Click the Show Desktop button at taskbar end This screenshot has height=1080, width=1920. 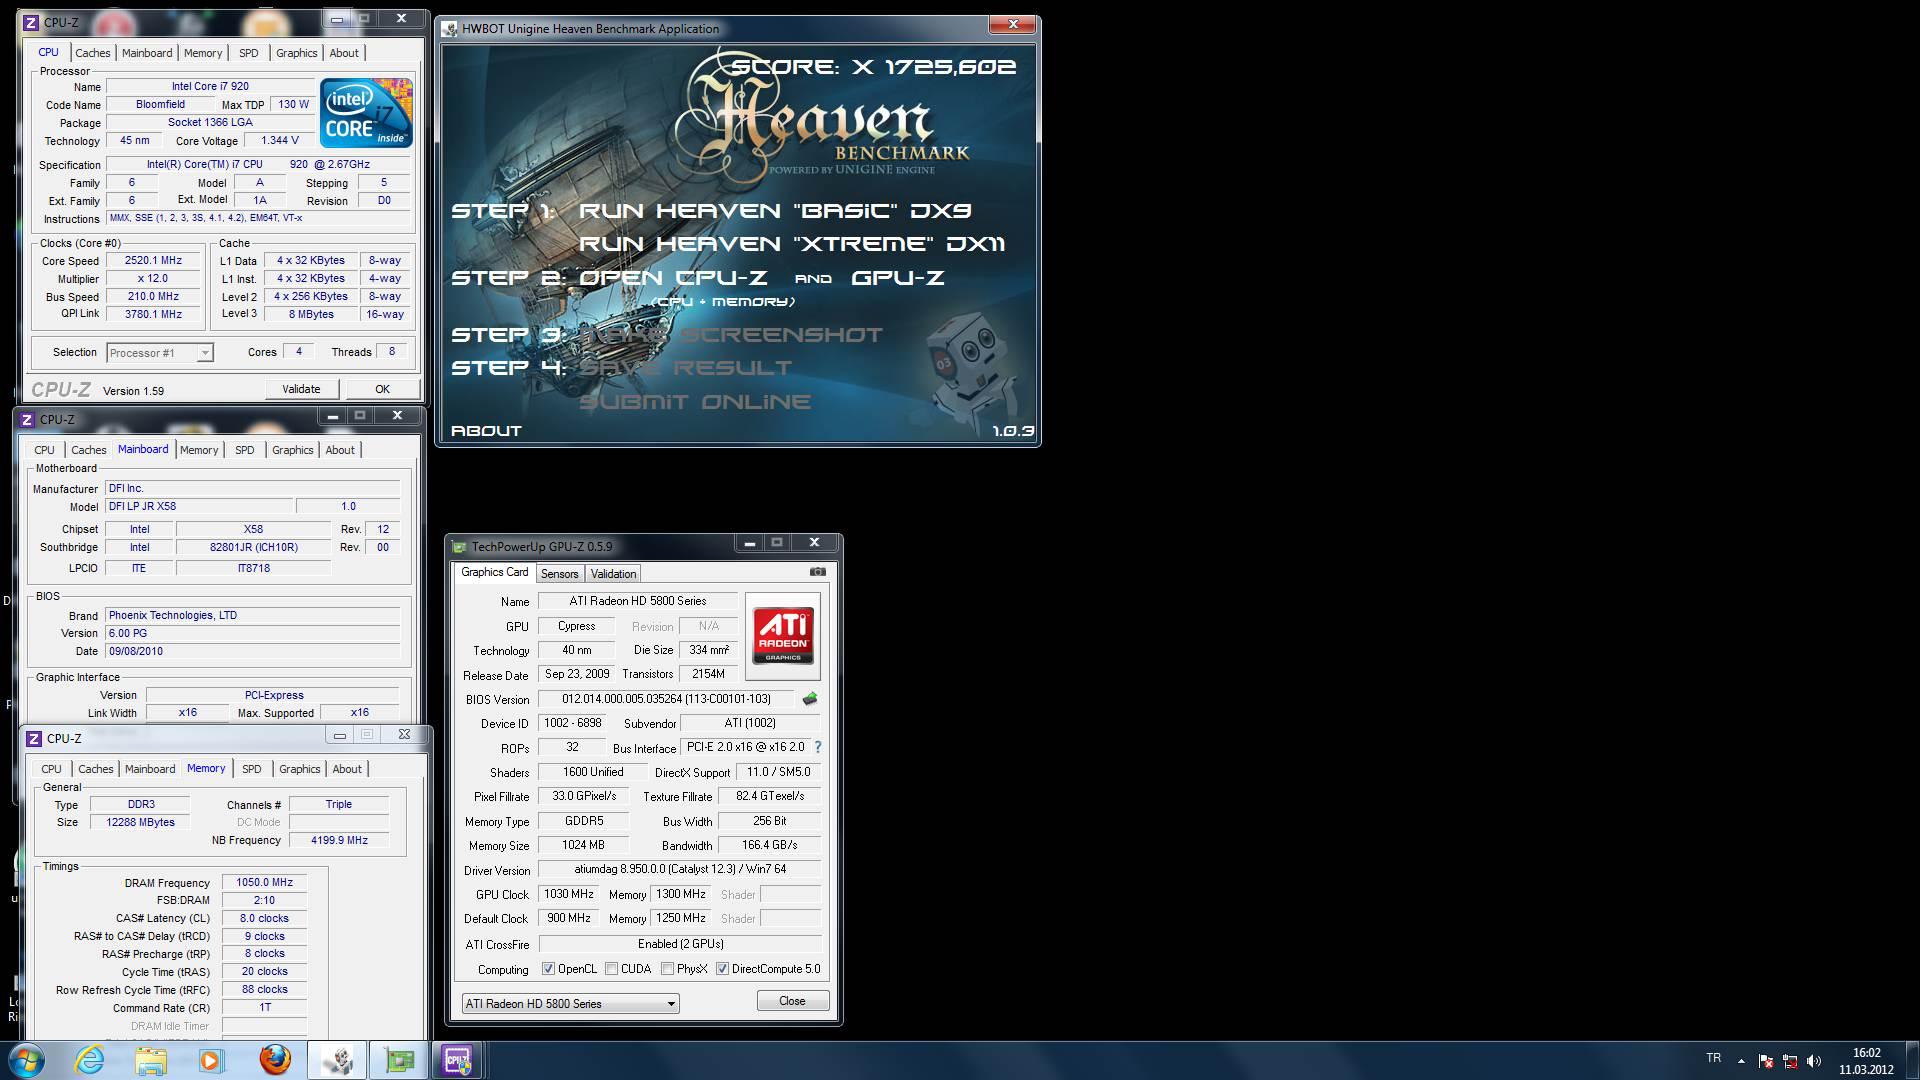[1912, 1060]
